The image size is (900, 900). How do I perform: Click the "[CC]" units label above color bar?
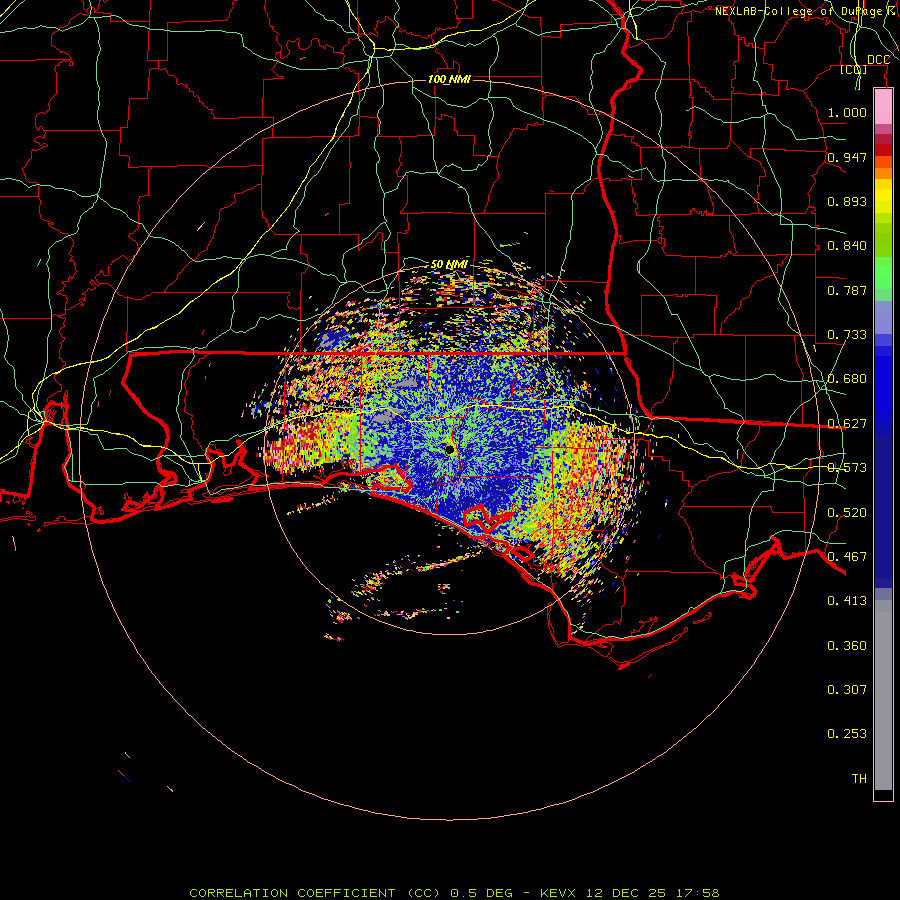tap(854, 69)
